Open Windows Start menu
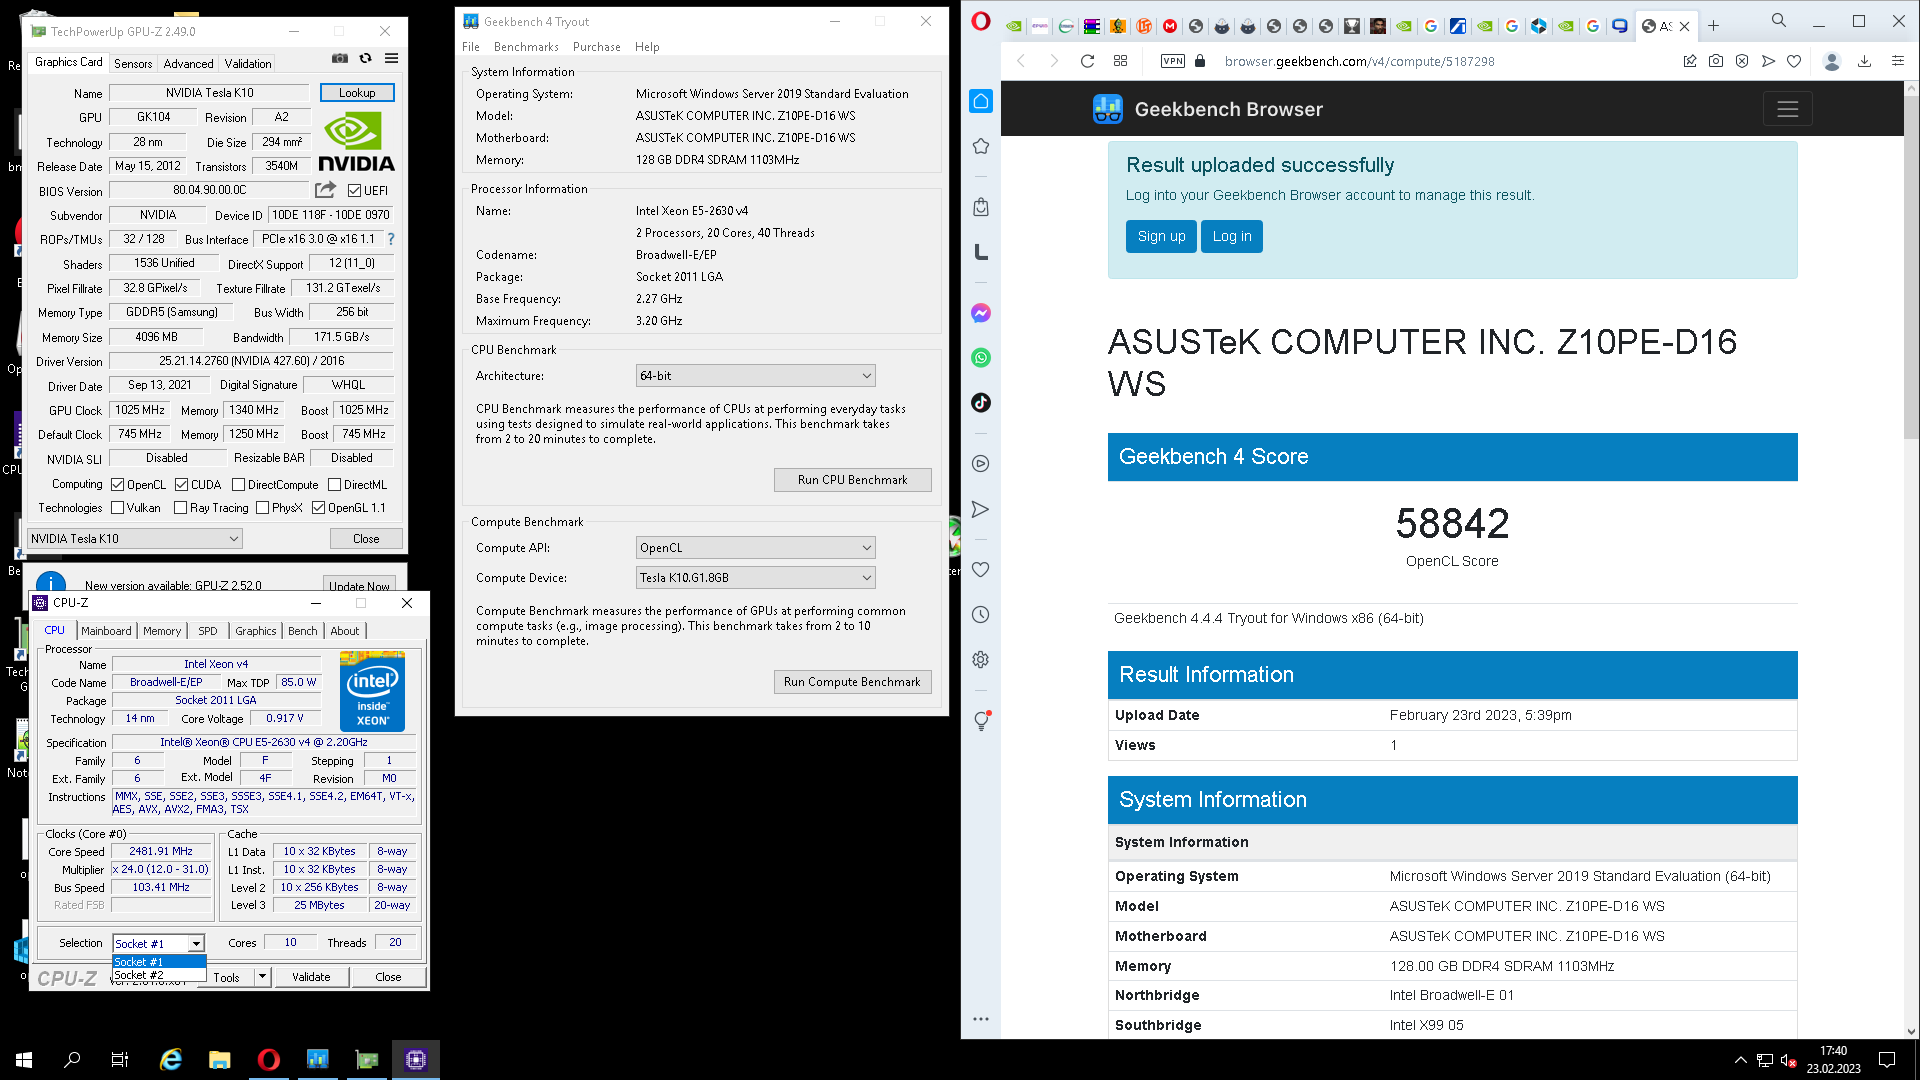 coord(24,1060)
